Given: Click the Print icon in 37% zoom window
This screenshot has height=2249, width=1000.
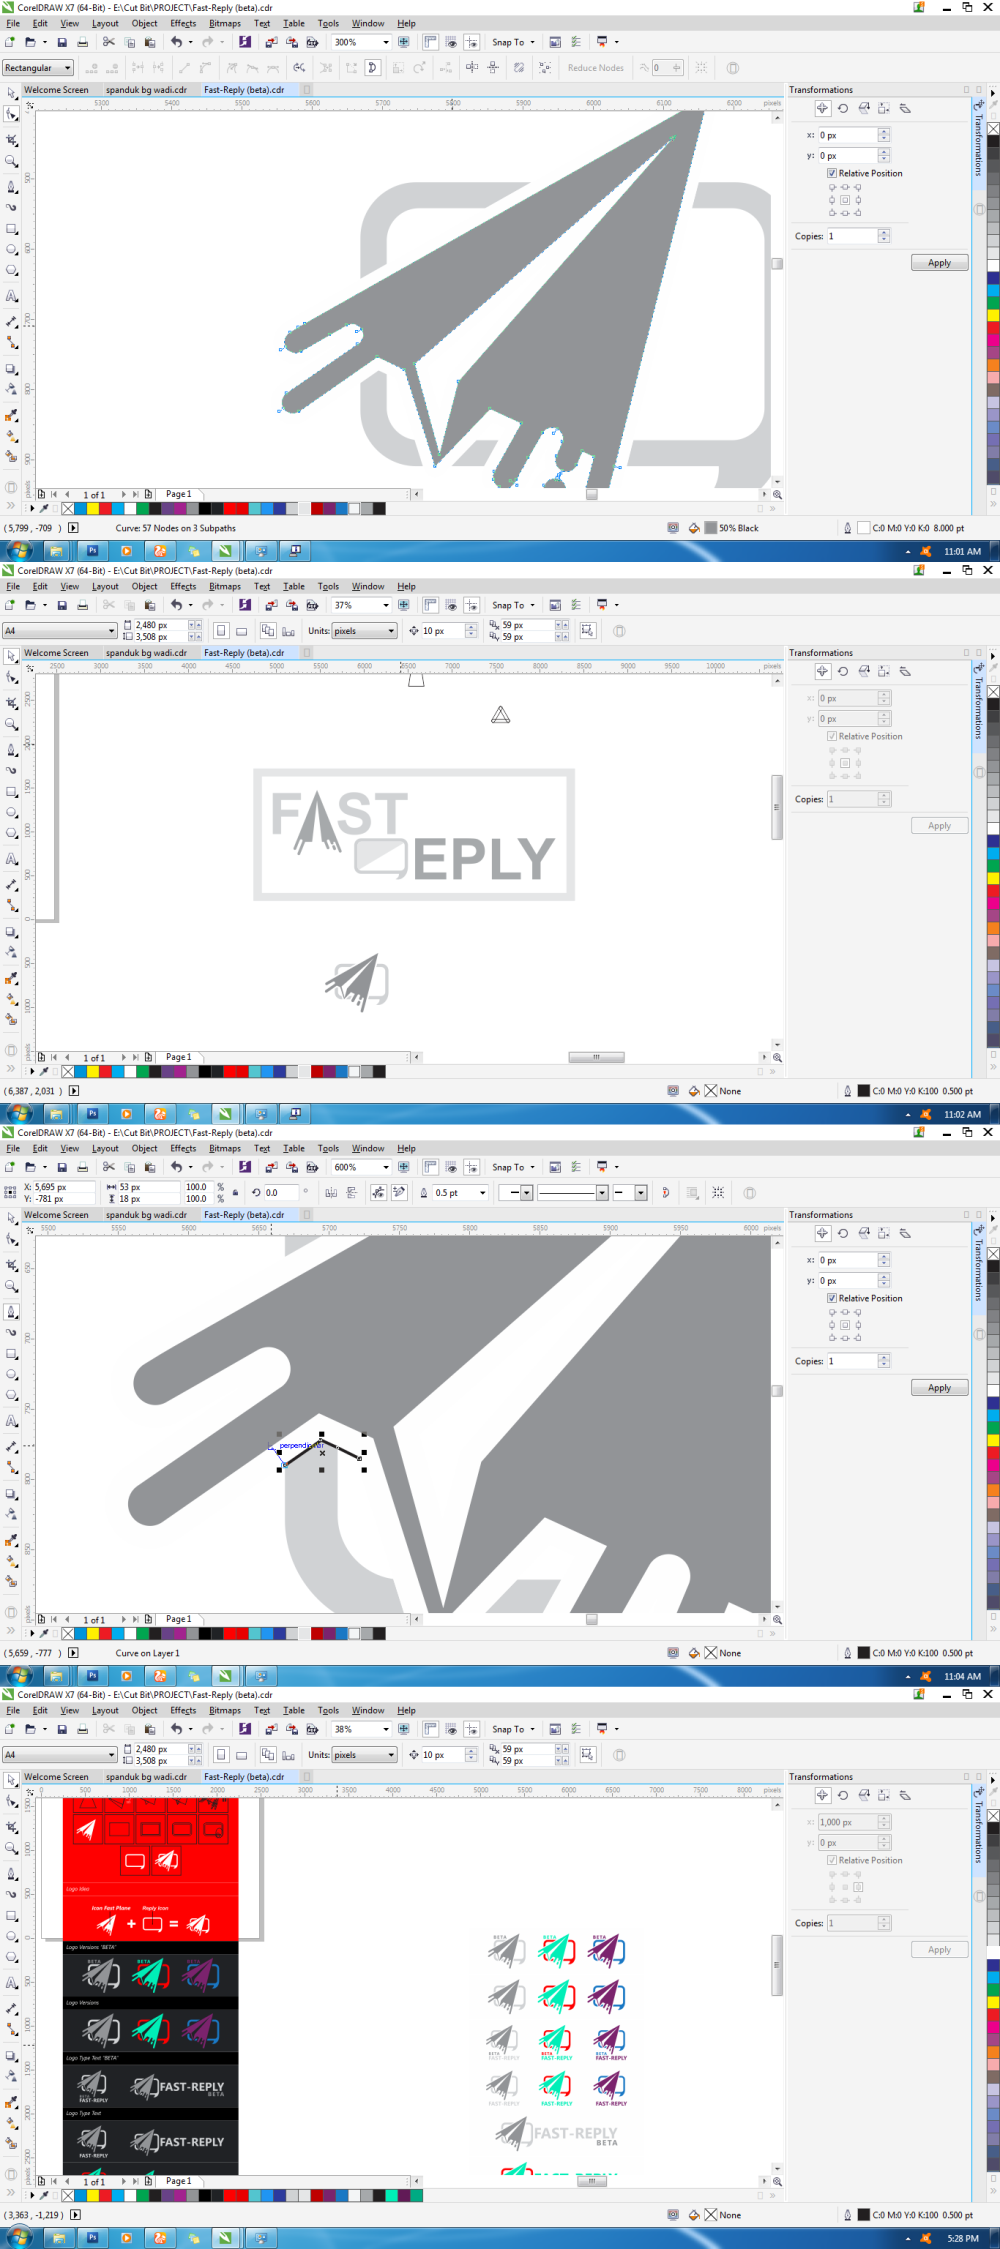Looking at the screenshot, I should 83,605.
